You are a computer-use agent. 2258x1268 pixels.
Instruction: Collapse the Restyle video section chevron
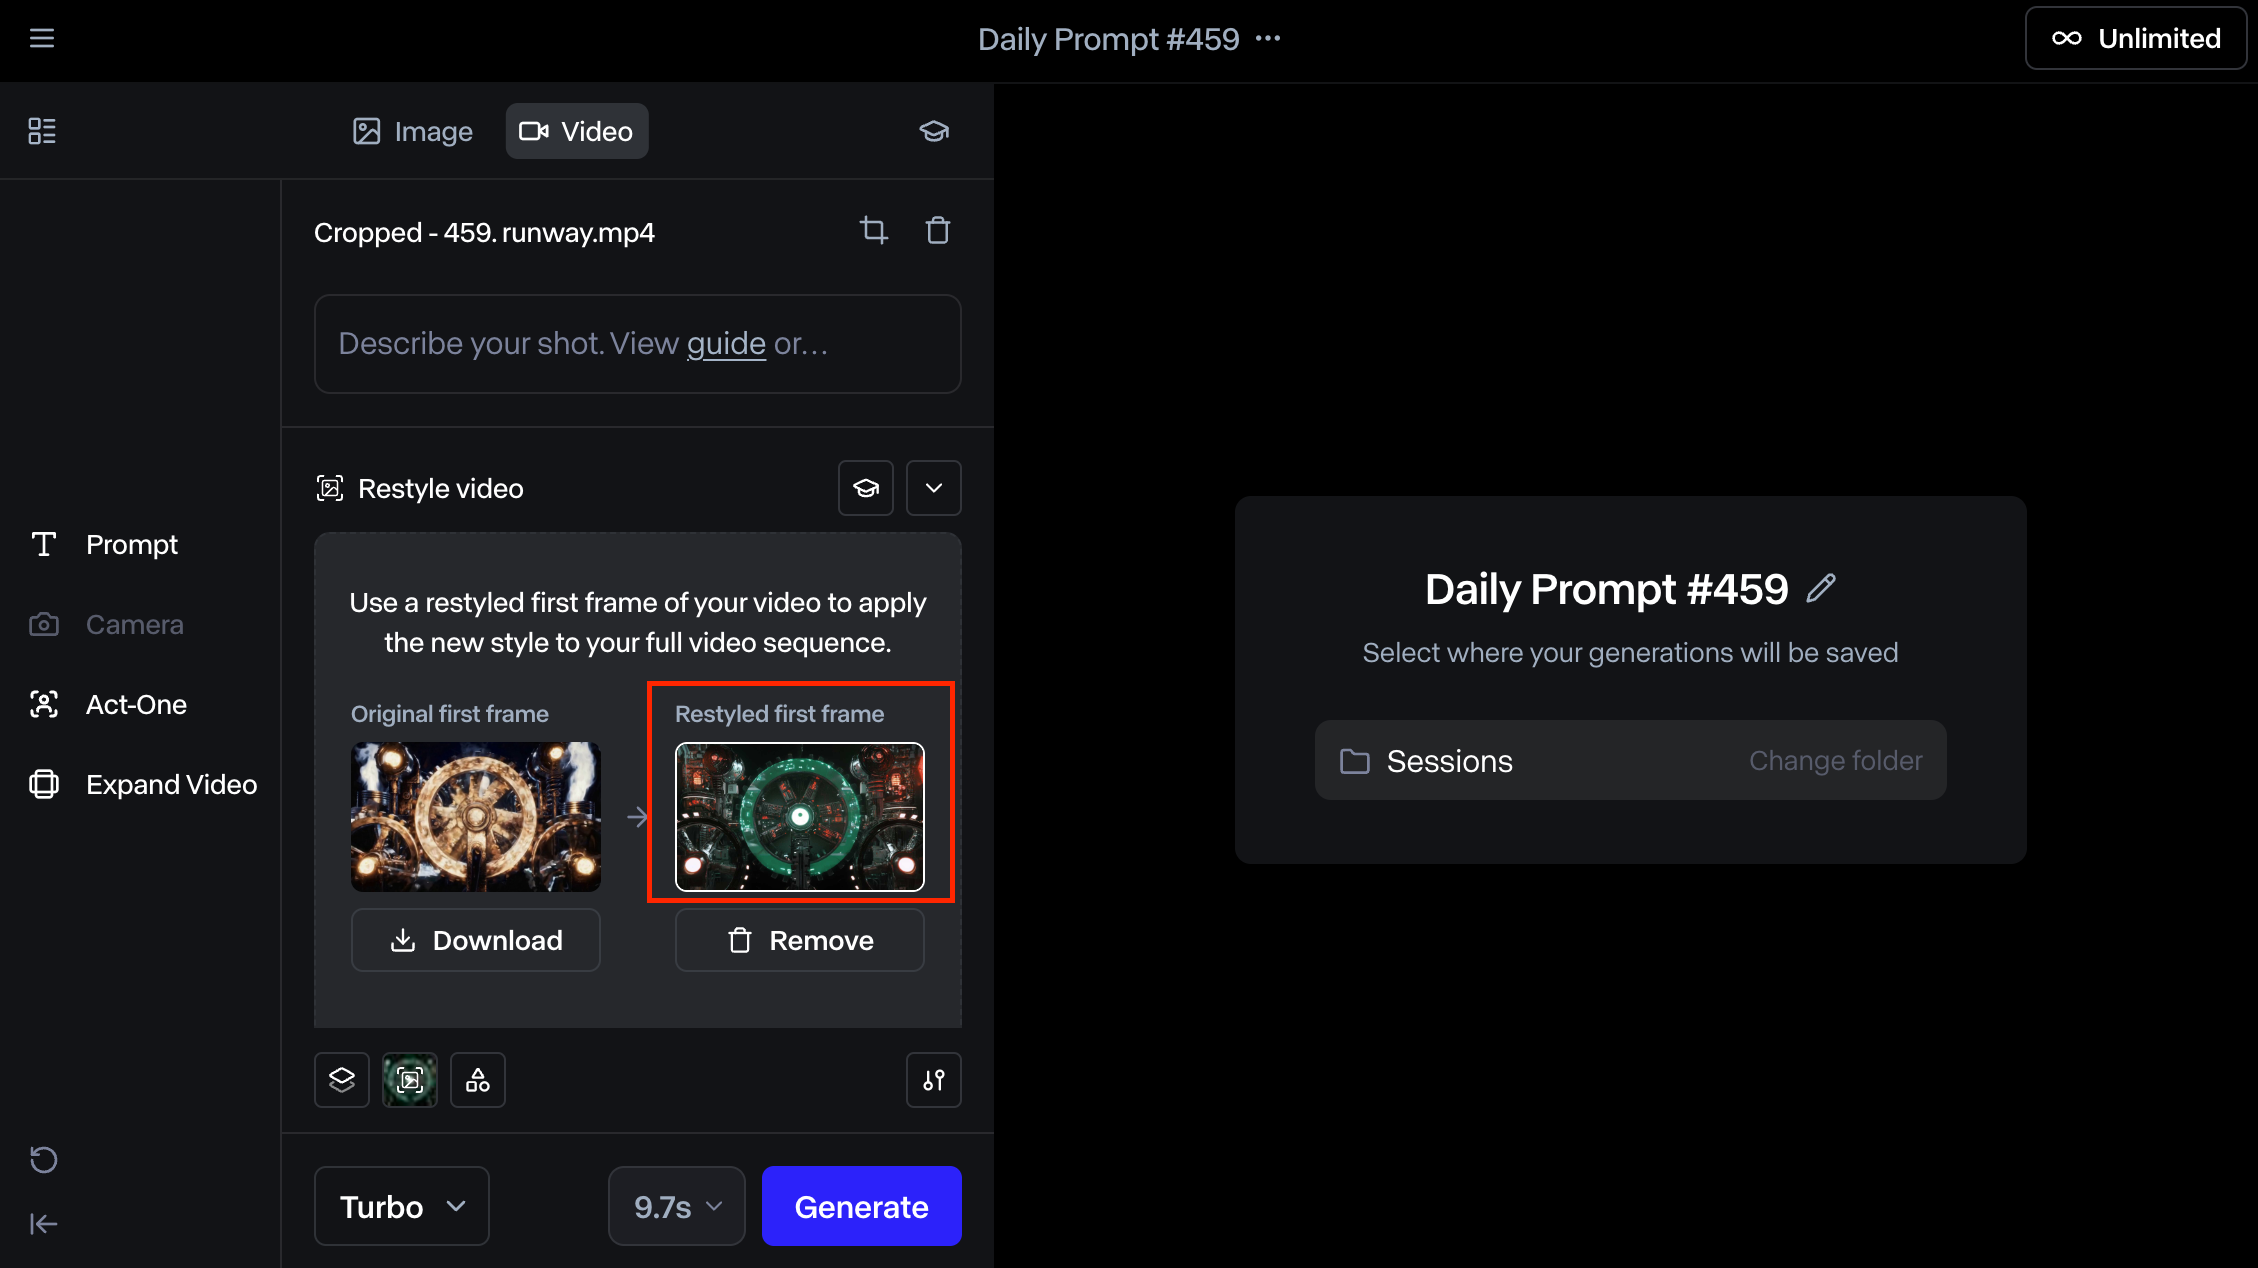933,488
